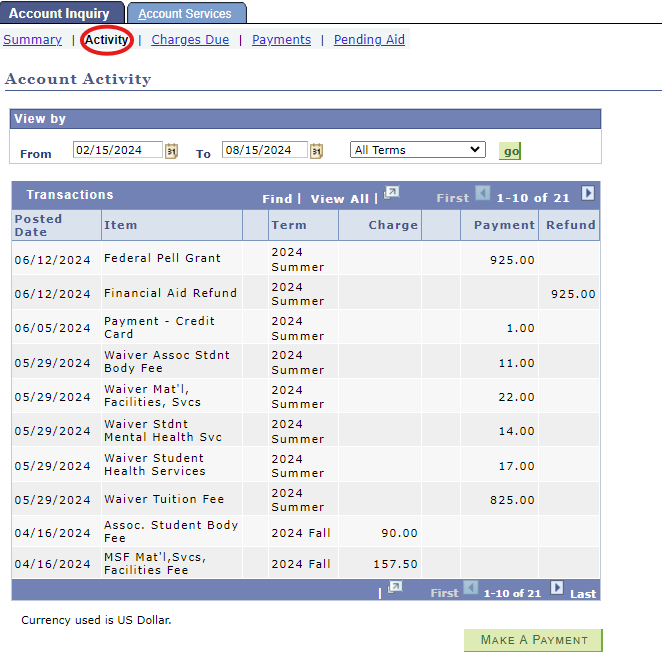Go to next transactions page, header arrow
This screenshot has width=662, height=667.
click(588, 193)
